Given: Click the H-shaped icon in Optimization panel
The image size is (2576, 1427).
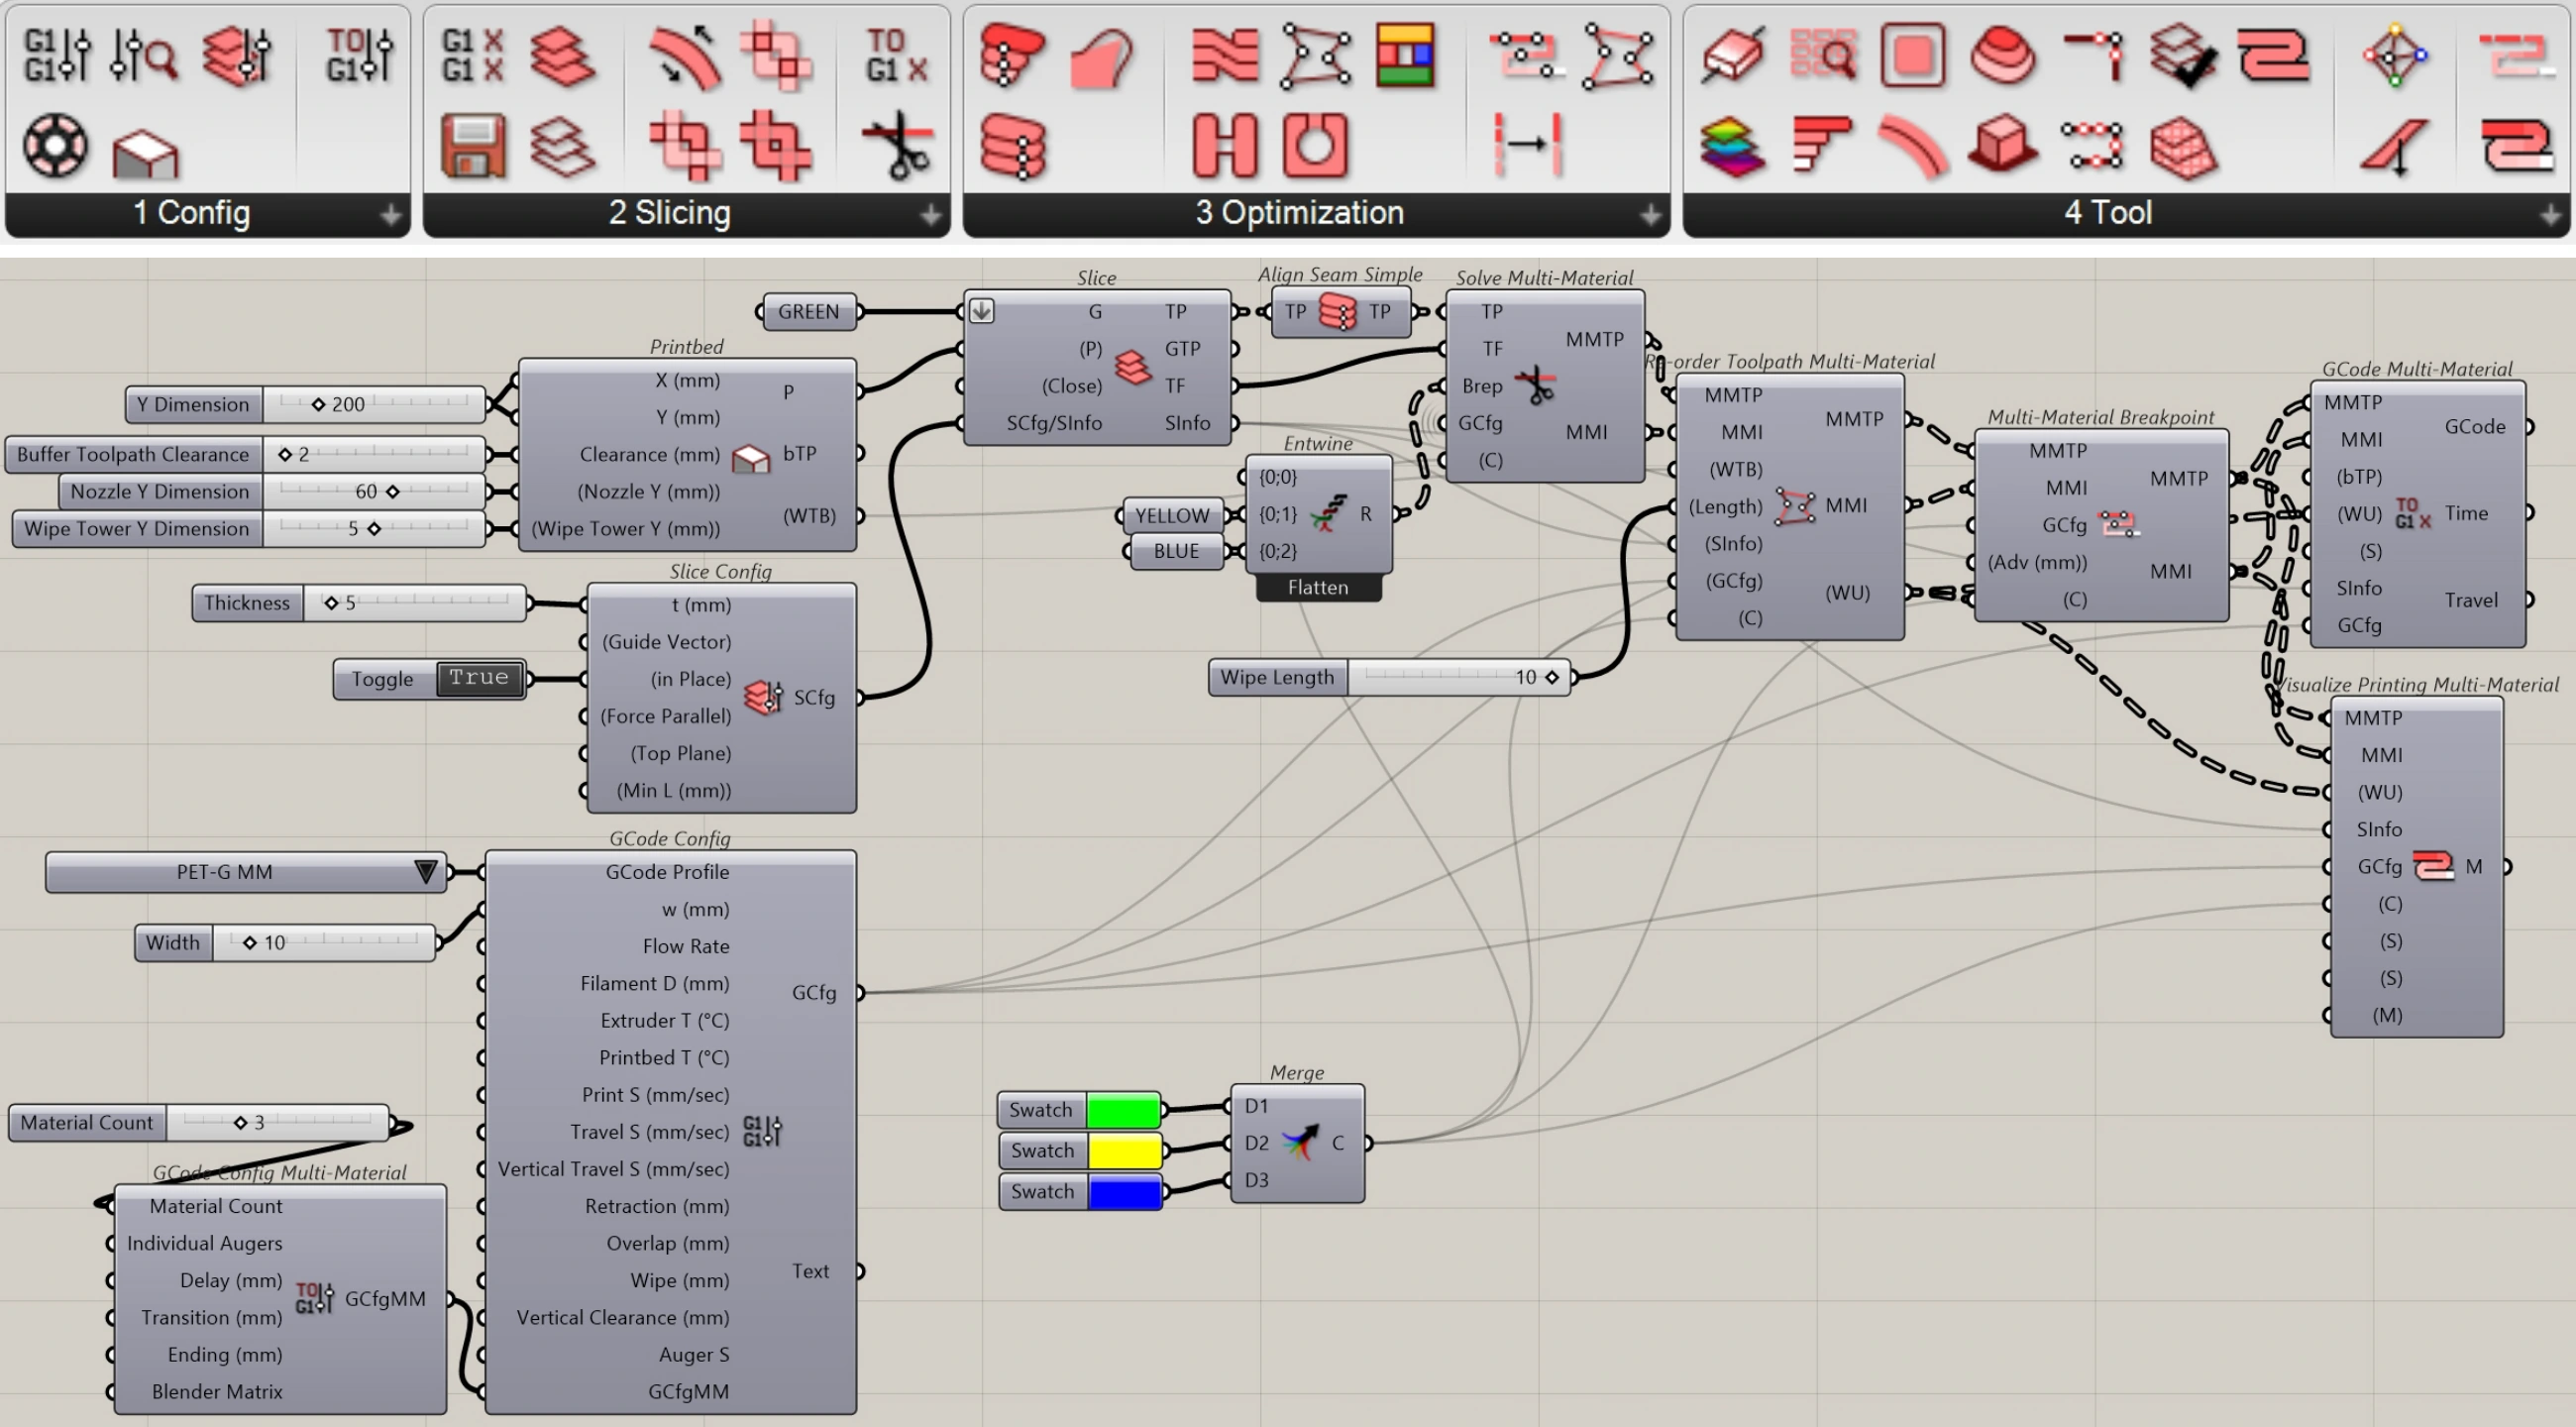Looking at the screenshot, I should point(1224,146).
